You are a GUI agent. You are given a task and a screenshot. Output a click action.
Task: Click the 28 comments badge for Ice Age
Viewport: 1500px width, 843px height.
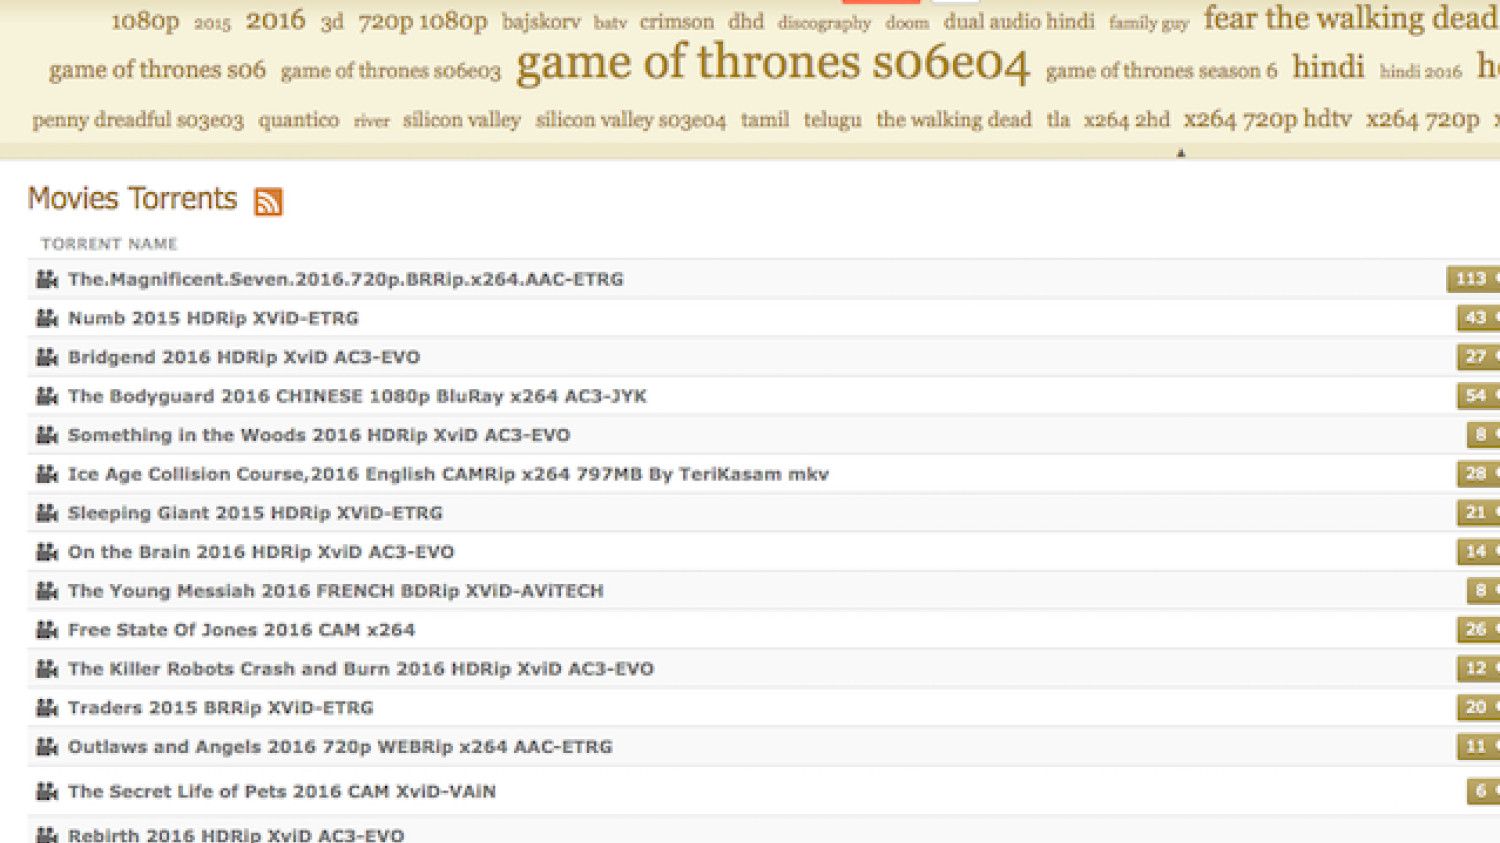tap(1478, 474)
